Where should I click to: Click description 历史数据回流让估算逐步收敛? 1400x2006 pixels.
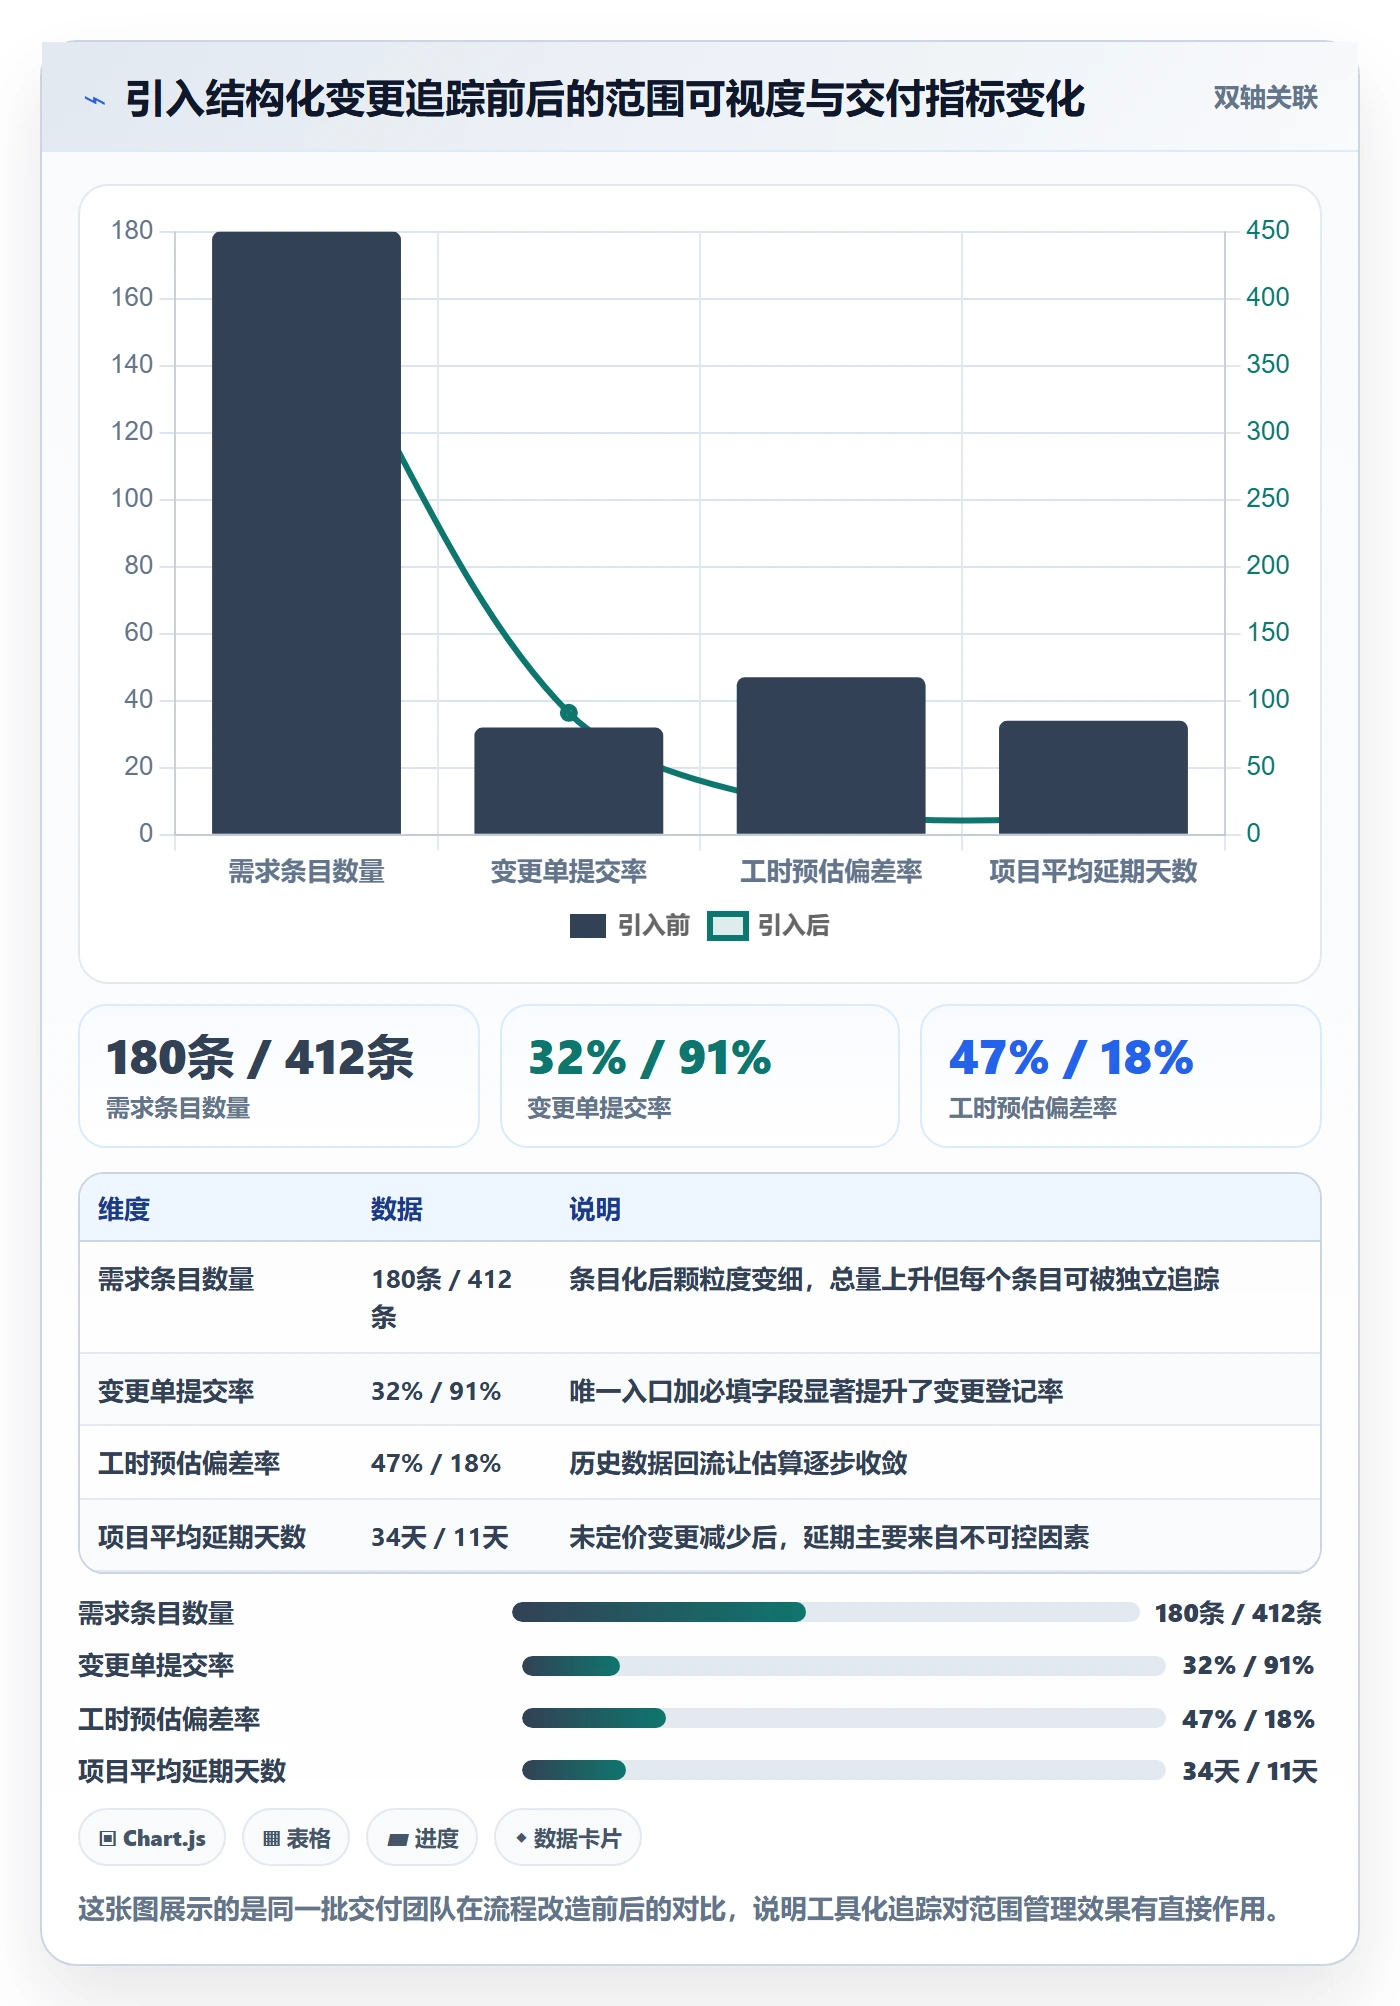tap(738, 1463)
